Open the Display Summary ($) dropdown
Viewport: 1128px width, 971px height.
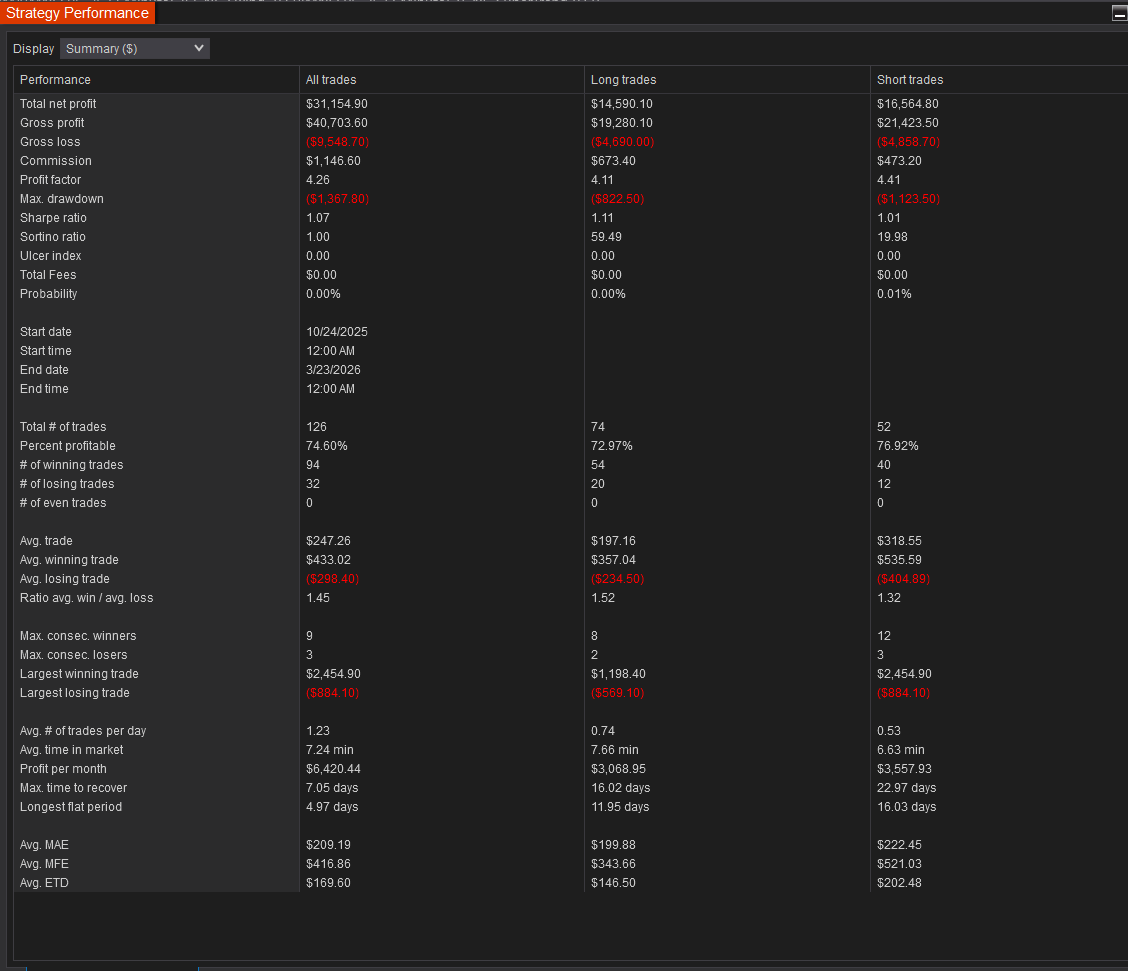[135, 49]
